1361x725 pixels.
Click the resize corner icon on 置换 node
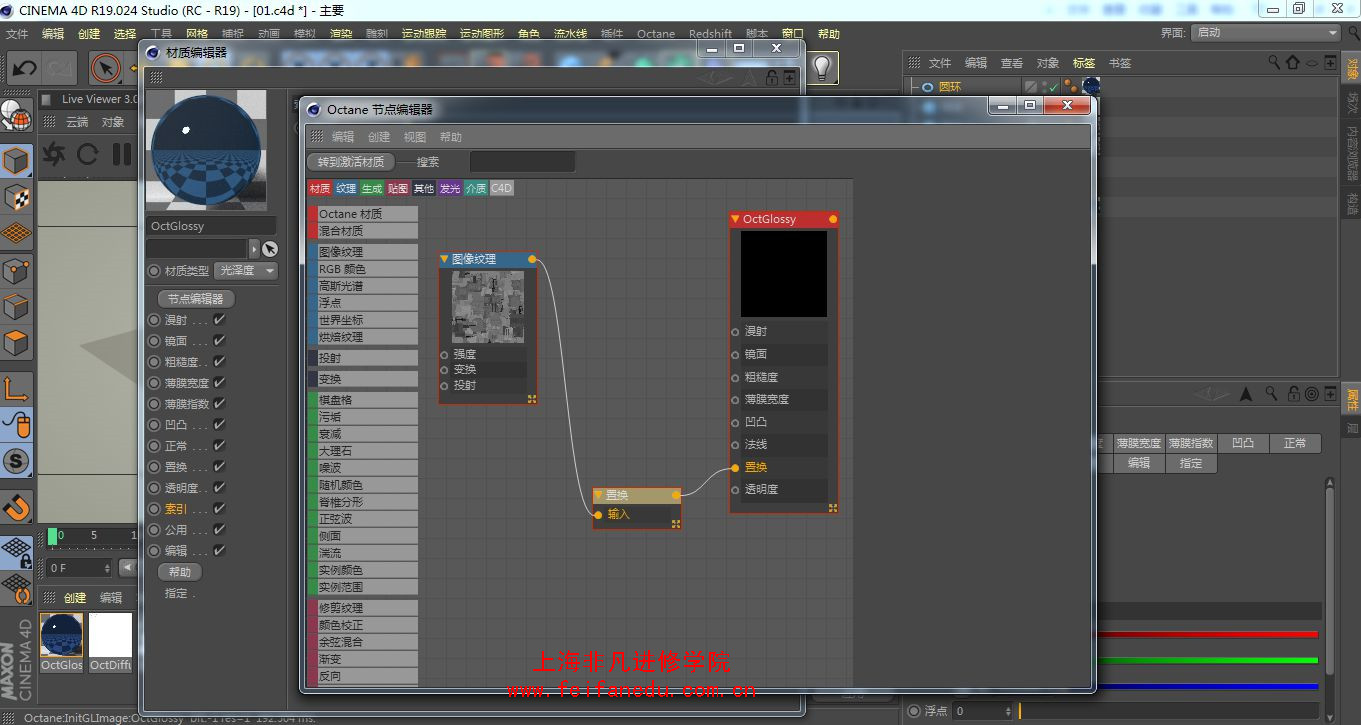pyautogui.click(x=676, y=523)
